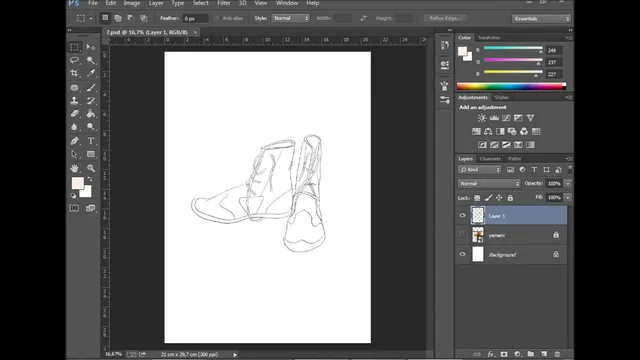Add a Levels adjustment

[x=494, y=118]
